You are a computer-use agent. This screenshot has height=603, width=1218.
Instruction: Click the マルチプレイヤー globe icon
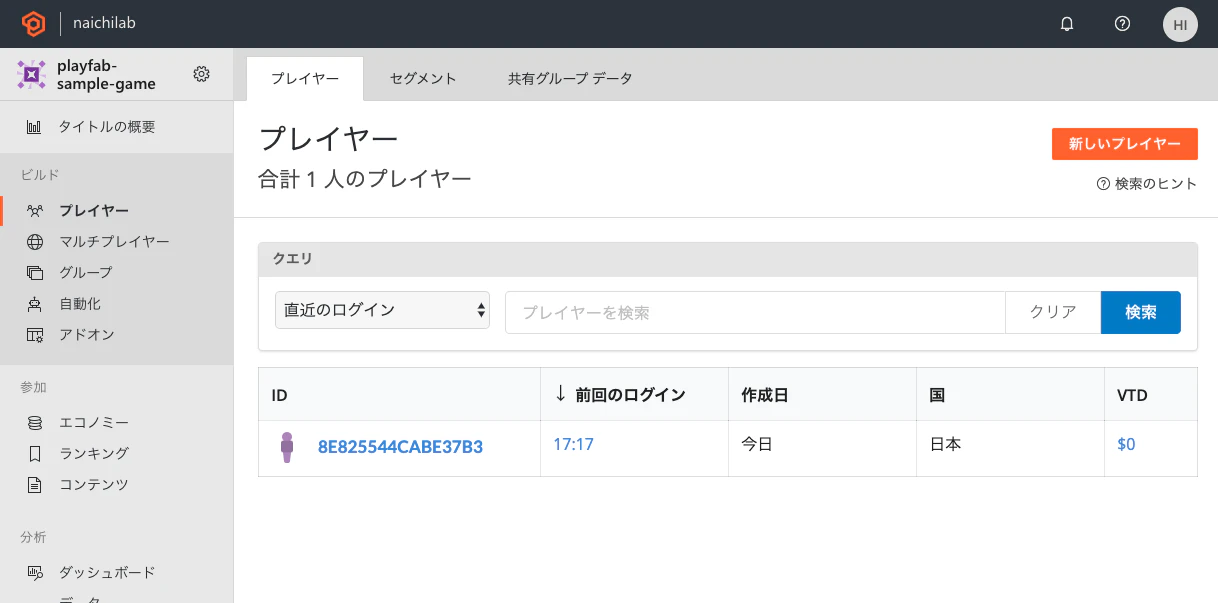pyautogui.click(x=35, y=242)
